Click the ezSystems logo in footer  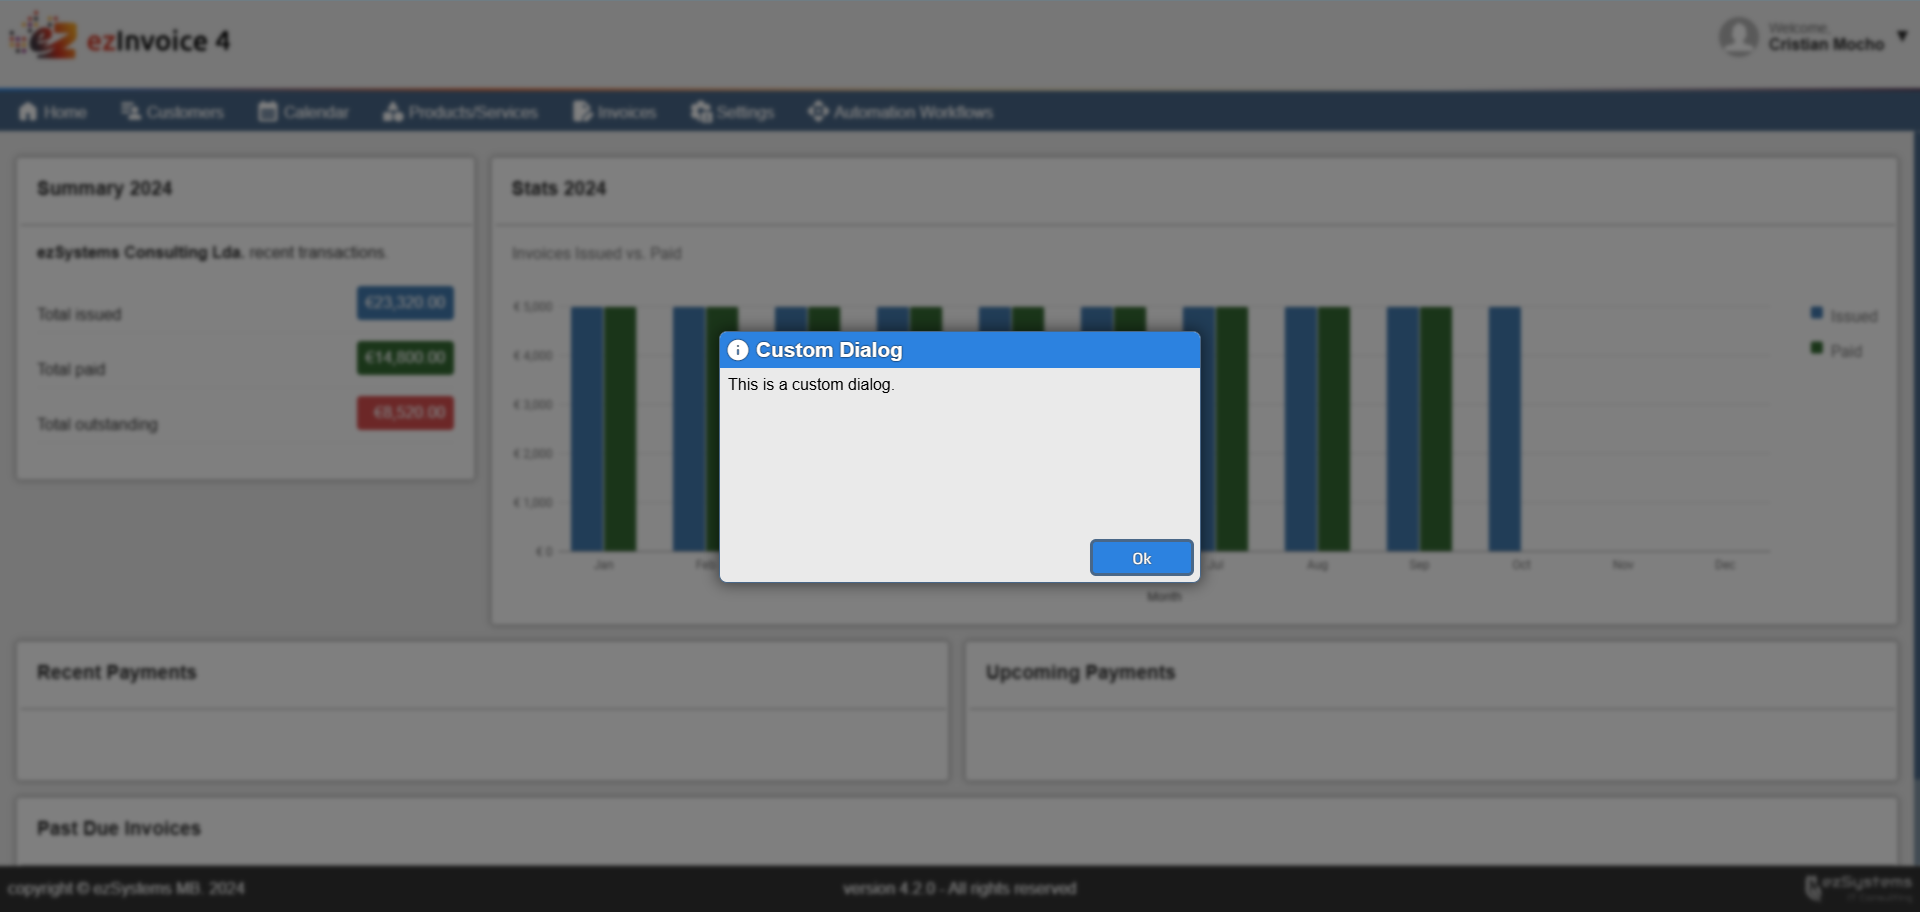pyautogui.click(x=1858, y=886)
